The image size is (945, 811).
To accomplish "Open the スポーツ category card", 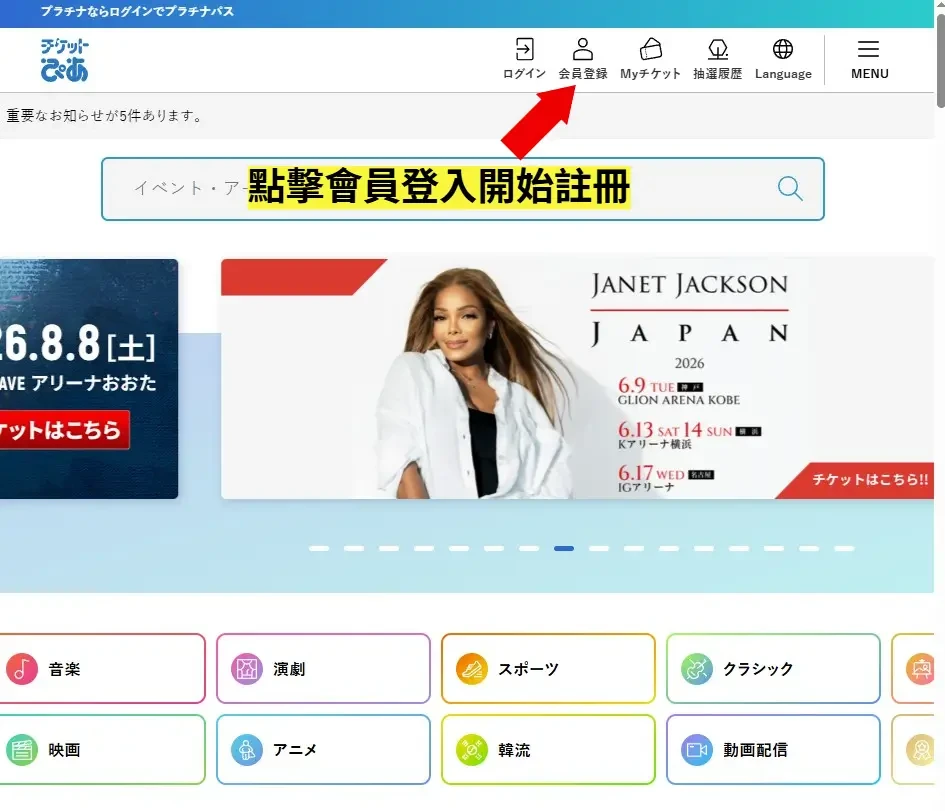I will tap(548, 668).
